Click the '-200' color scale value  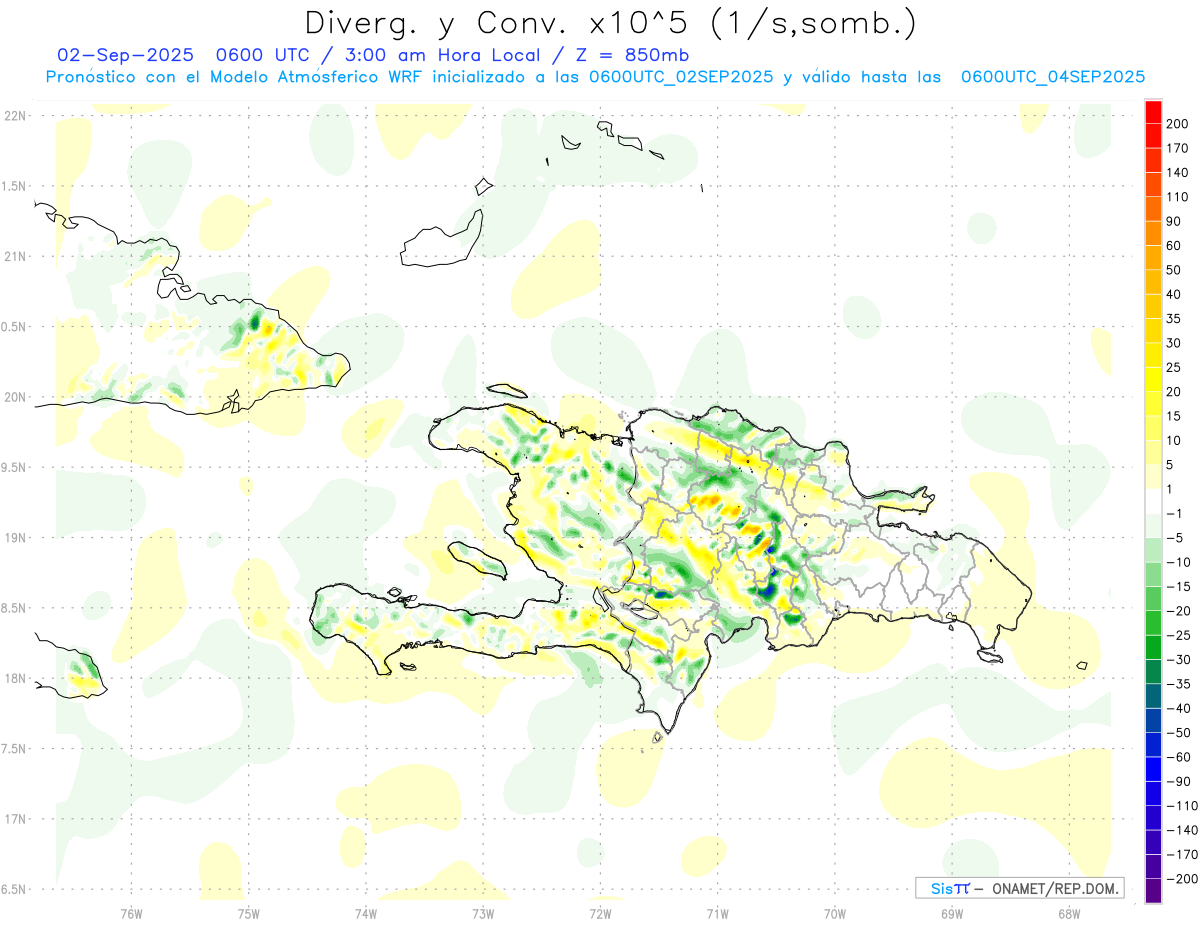tap(1181, 878)
